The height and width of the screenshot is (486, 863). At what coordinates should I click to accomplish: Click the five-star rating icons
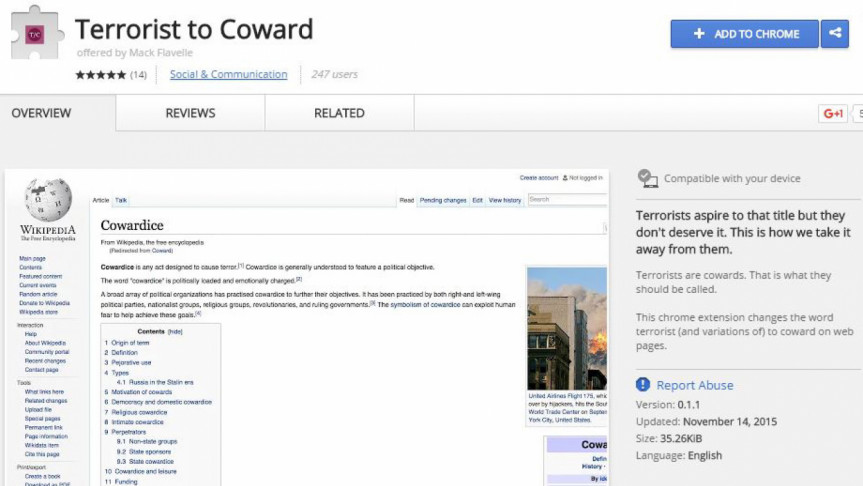point(100,75)
